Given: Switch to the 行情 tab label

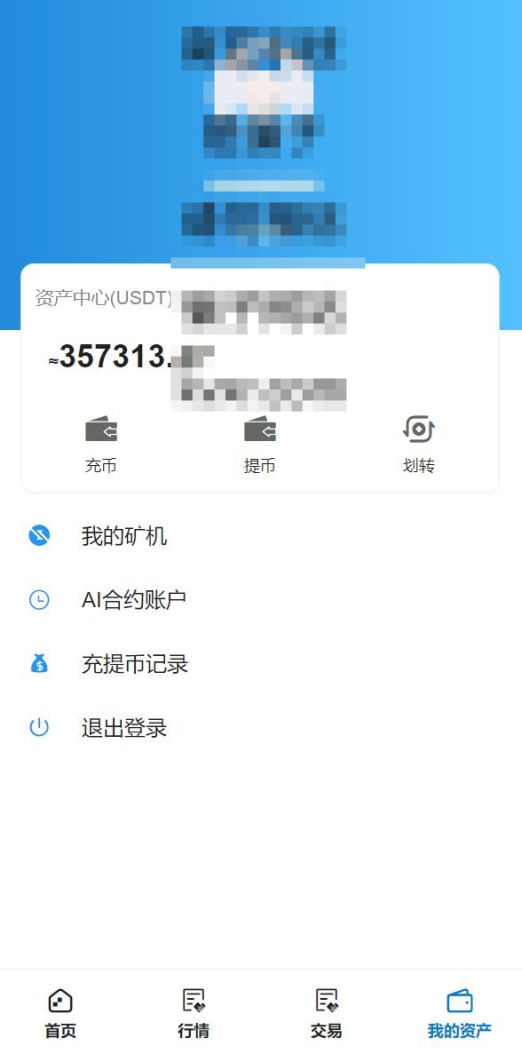Looking at the screenshot, I should [x=193, y=1030].
